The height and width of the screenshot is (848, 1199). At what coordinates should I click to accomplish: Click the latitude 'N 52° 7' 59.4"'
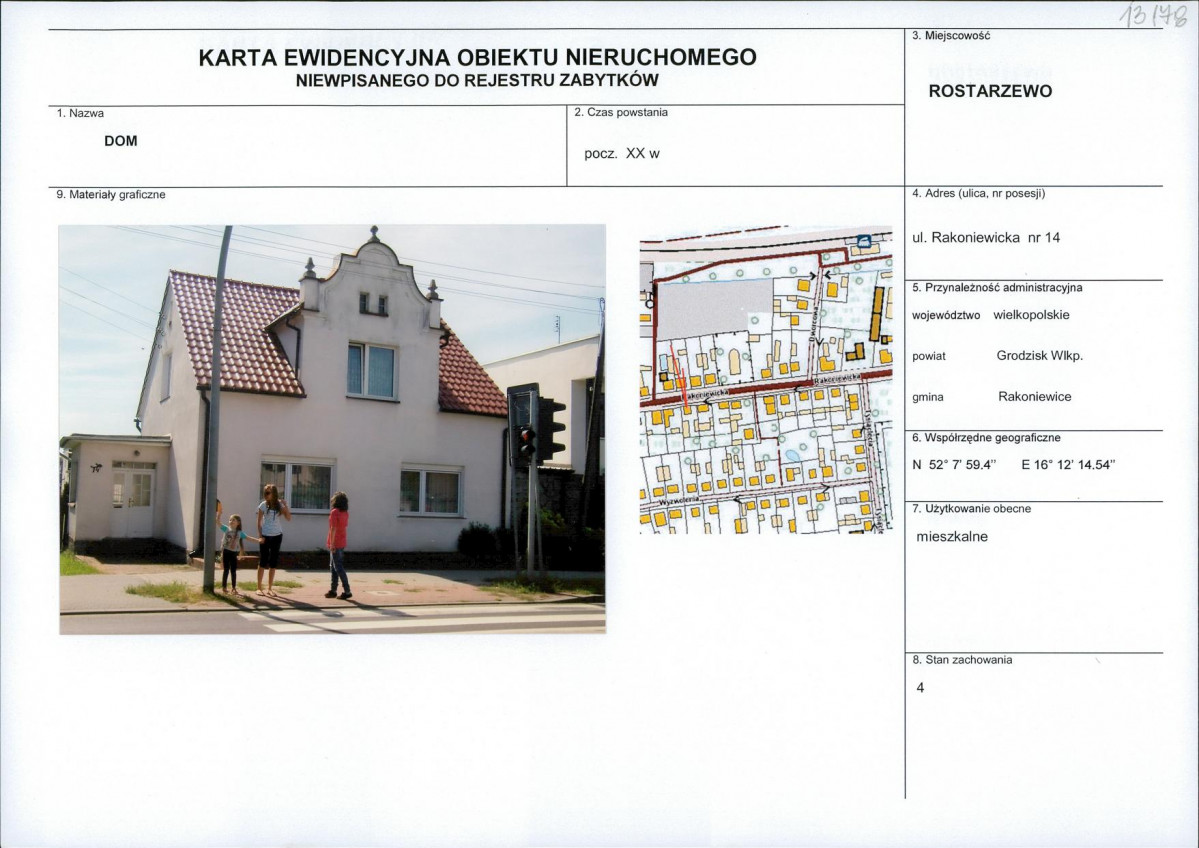coord(954,464)
